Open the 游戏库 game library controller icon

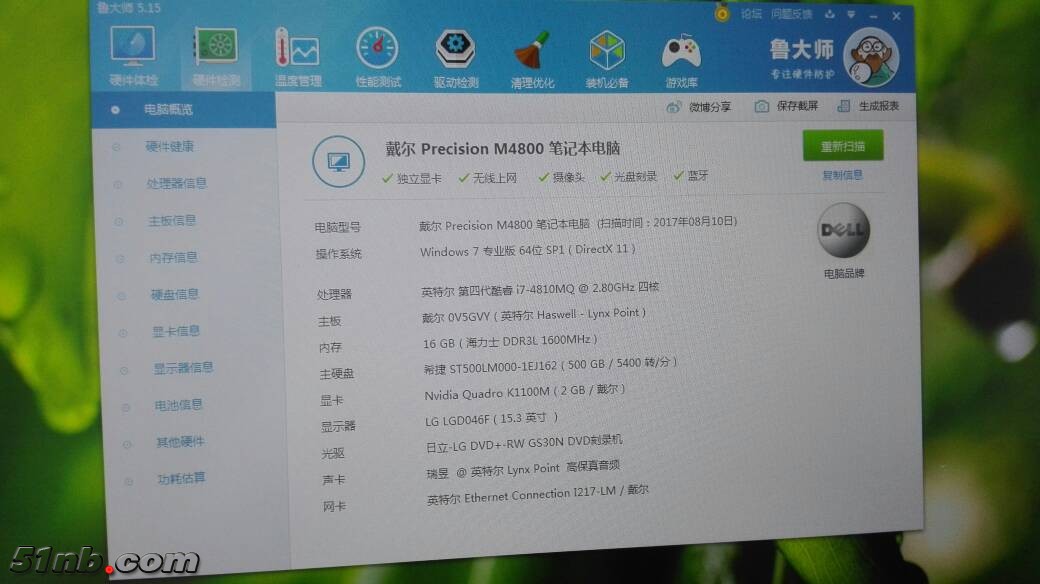(x=681, y=60)
